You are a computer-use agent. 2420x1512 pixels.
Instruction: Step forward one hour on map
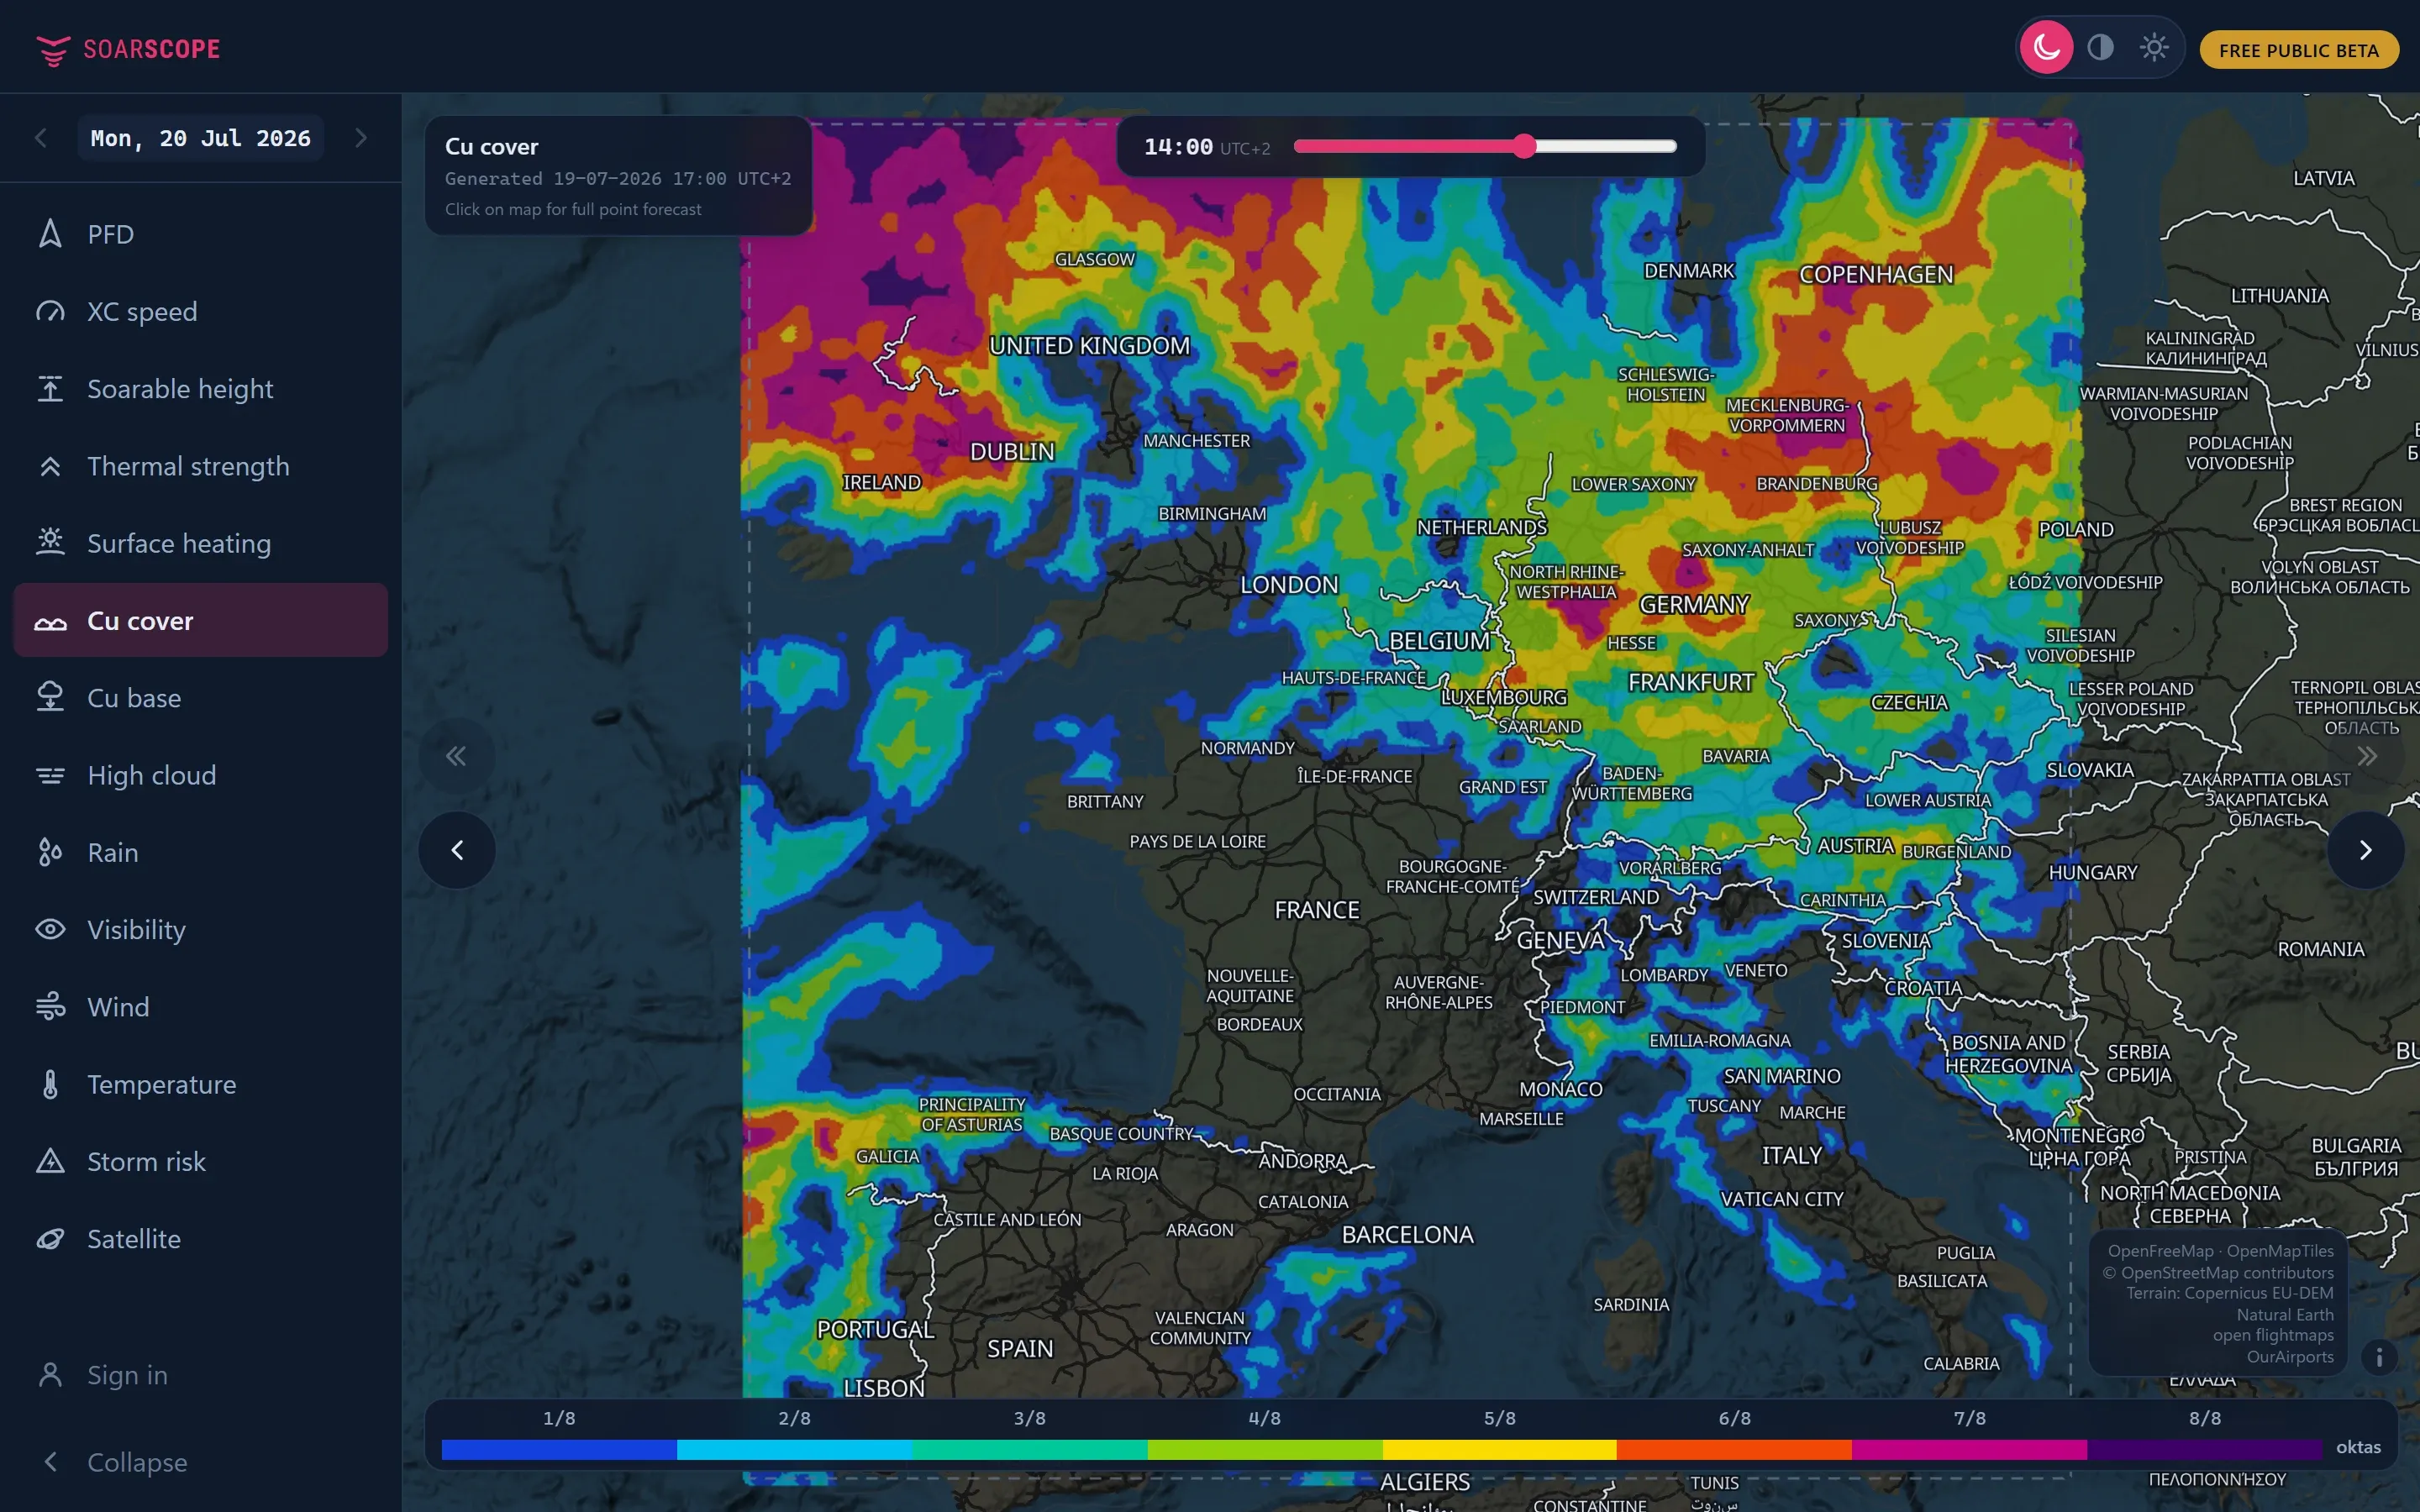[x=2365, y=850]
